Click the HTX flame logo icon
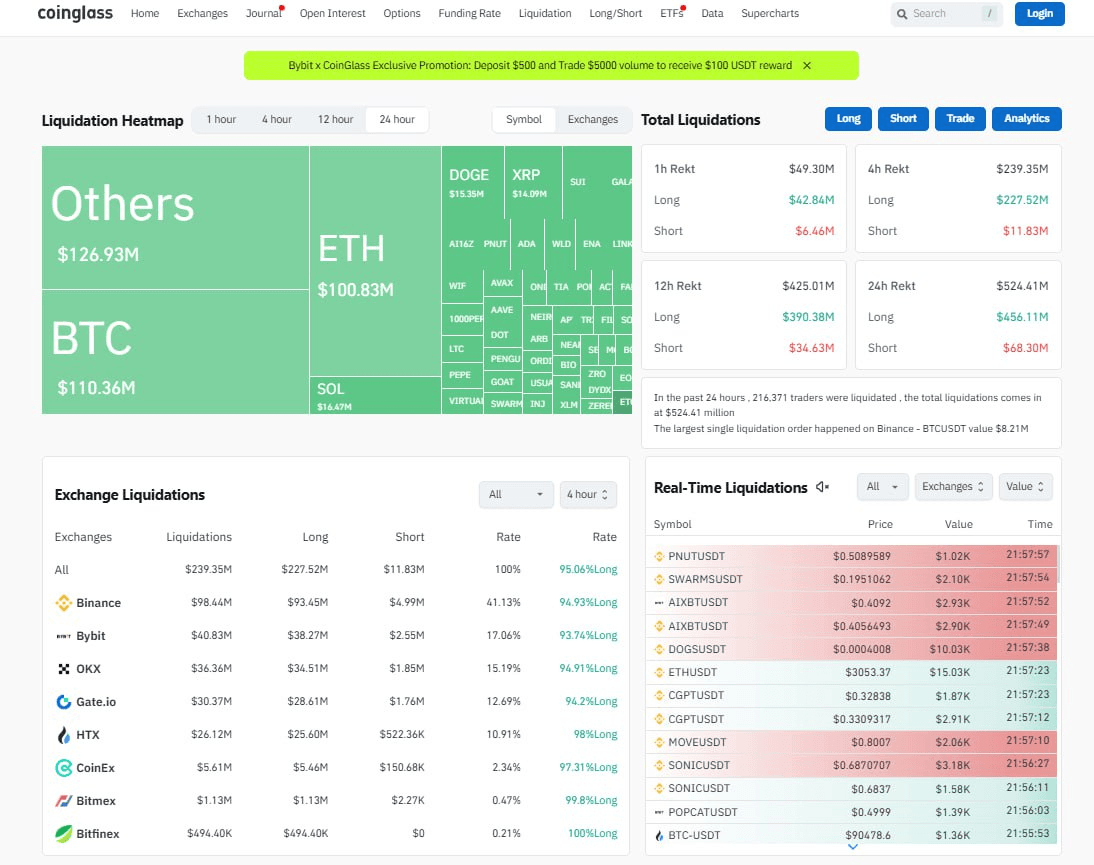This screenshot has height=865, width=1094. tap(63, 735)
